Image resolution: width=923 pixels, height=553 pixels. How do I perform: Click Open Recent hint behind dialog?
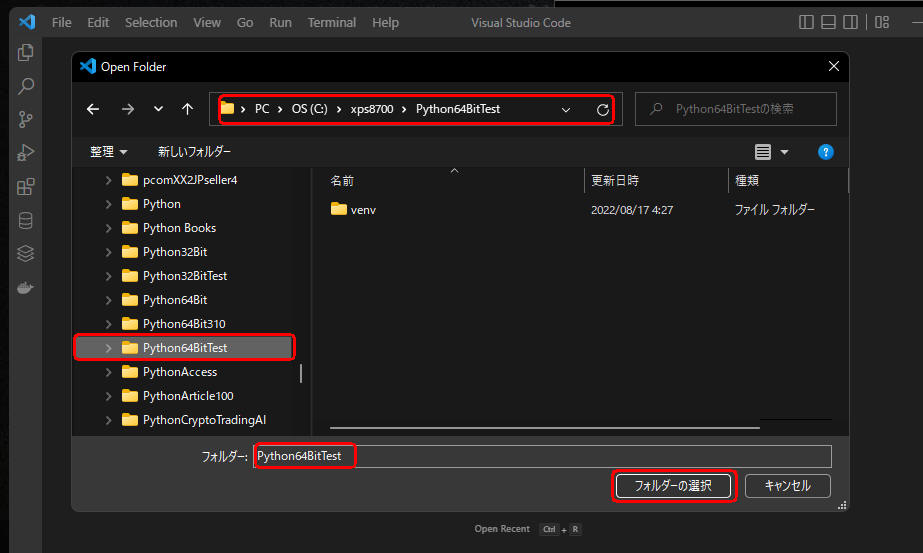[x=502, y=529]
